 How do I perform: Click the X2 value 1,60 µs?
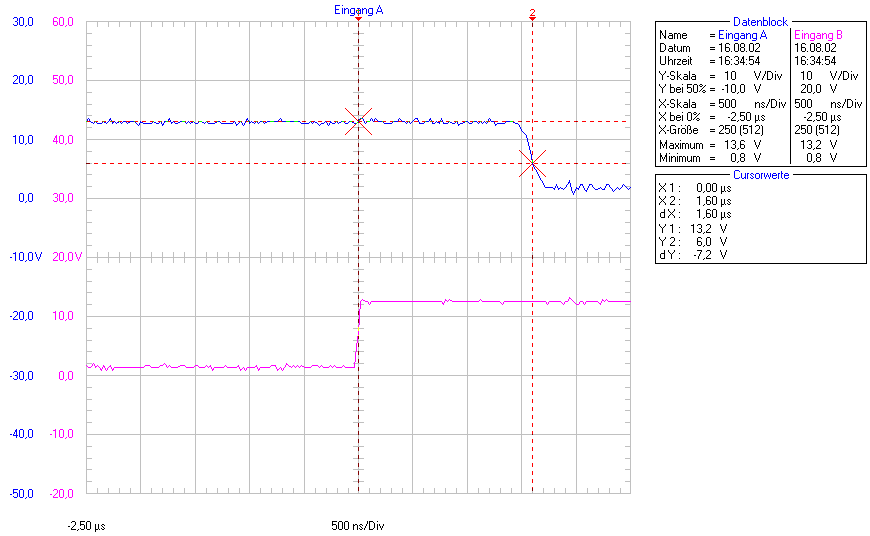coord(713,201)
